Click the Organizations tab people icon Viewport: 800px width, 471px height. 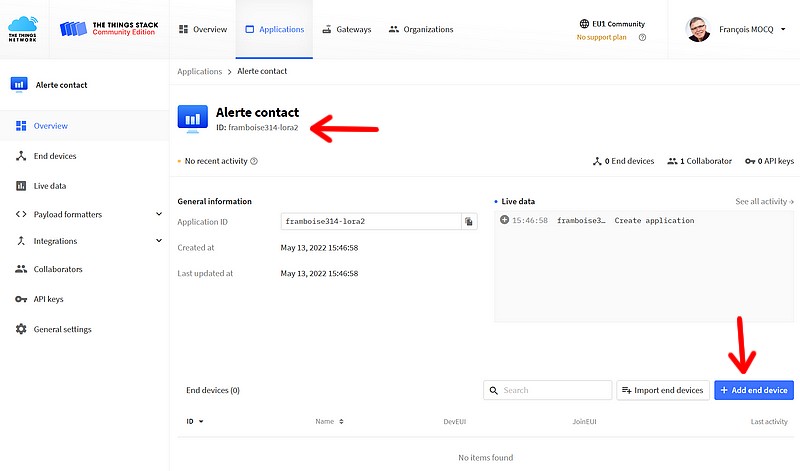(393, 29)
